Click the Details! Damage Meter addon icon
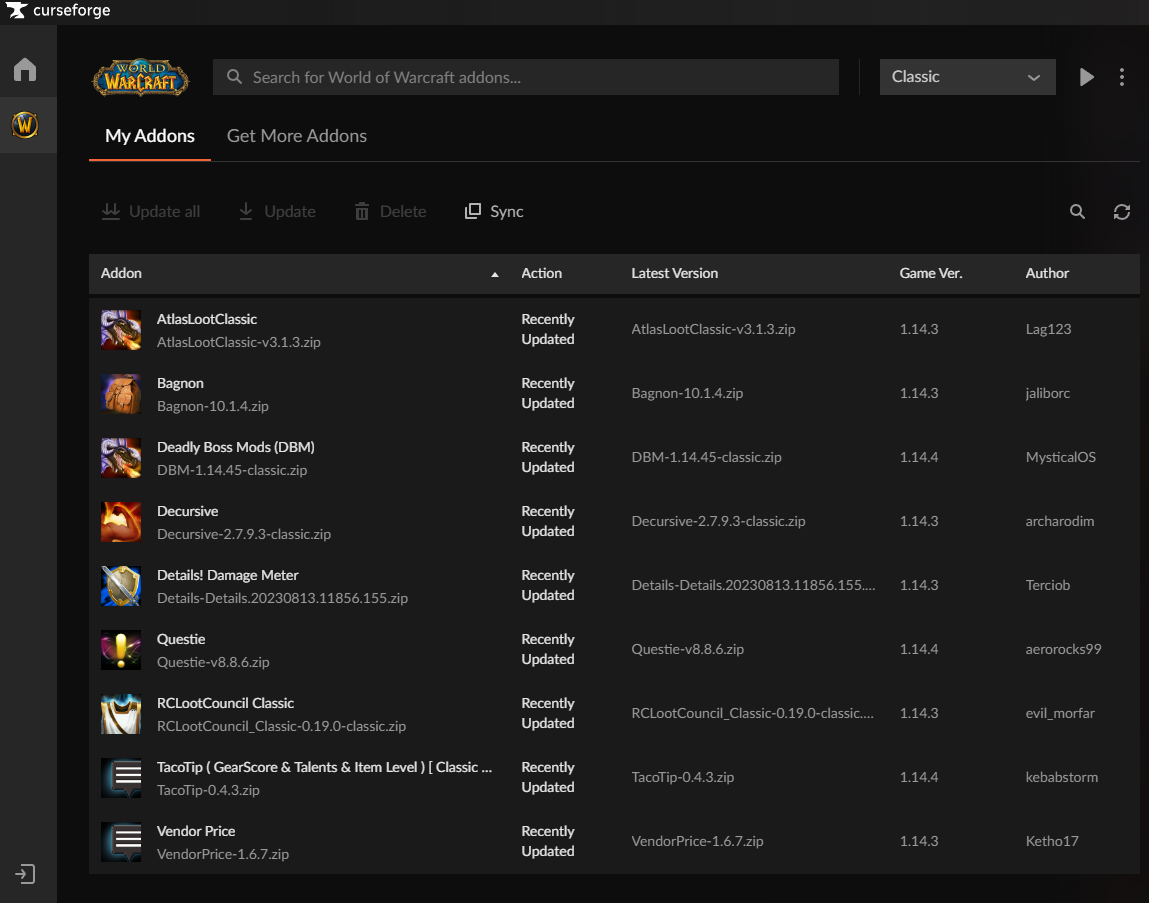Screen dimensions: 1149x903 (x=121, y=586)
